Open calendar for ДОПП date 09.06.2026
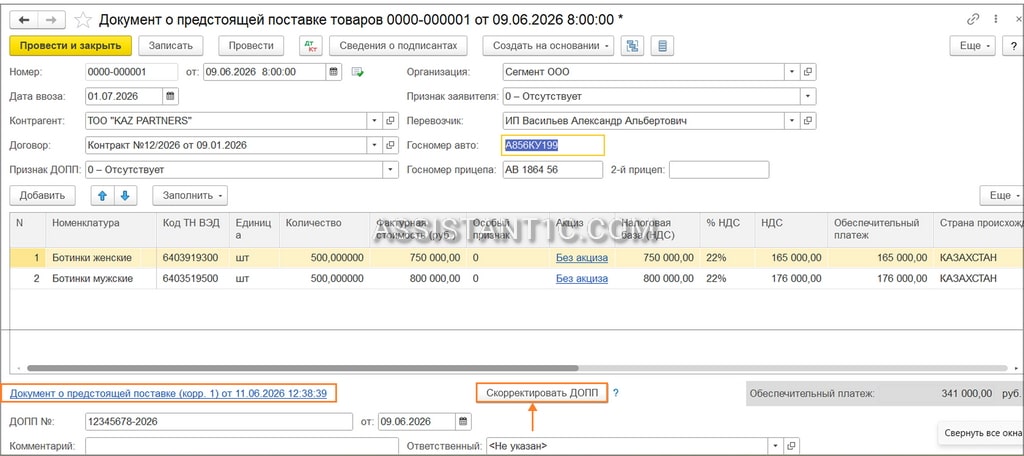Viewport: 1024px width, 456px height. pyautogui.click(x=463, y=421)
